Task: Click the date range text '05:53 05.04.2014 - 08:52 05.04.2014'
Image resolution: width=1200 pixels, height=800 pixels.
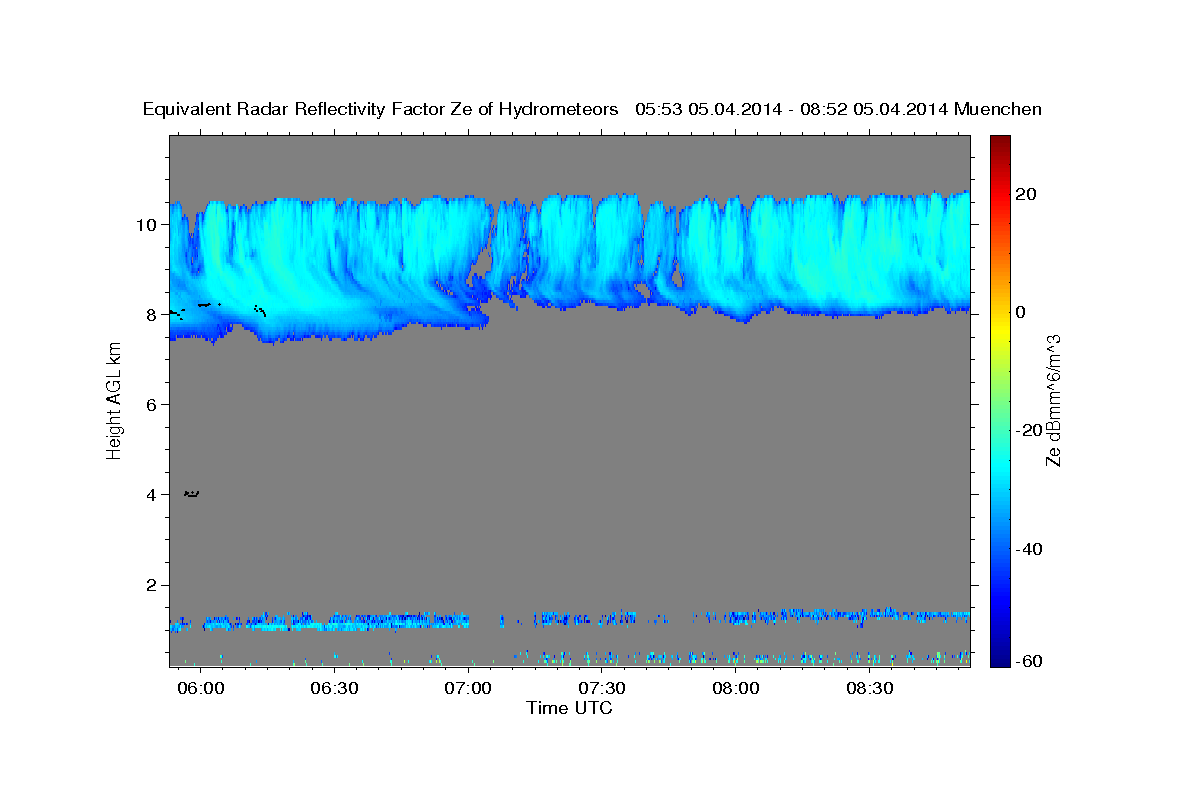Action: point(793,110)
